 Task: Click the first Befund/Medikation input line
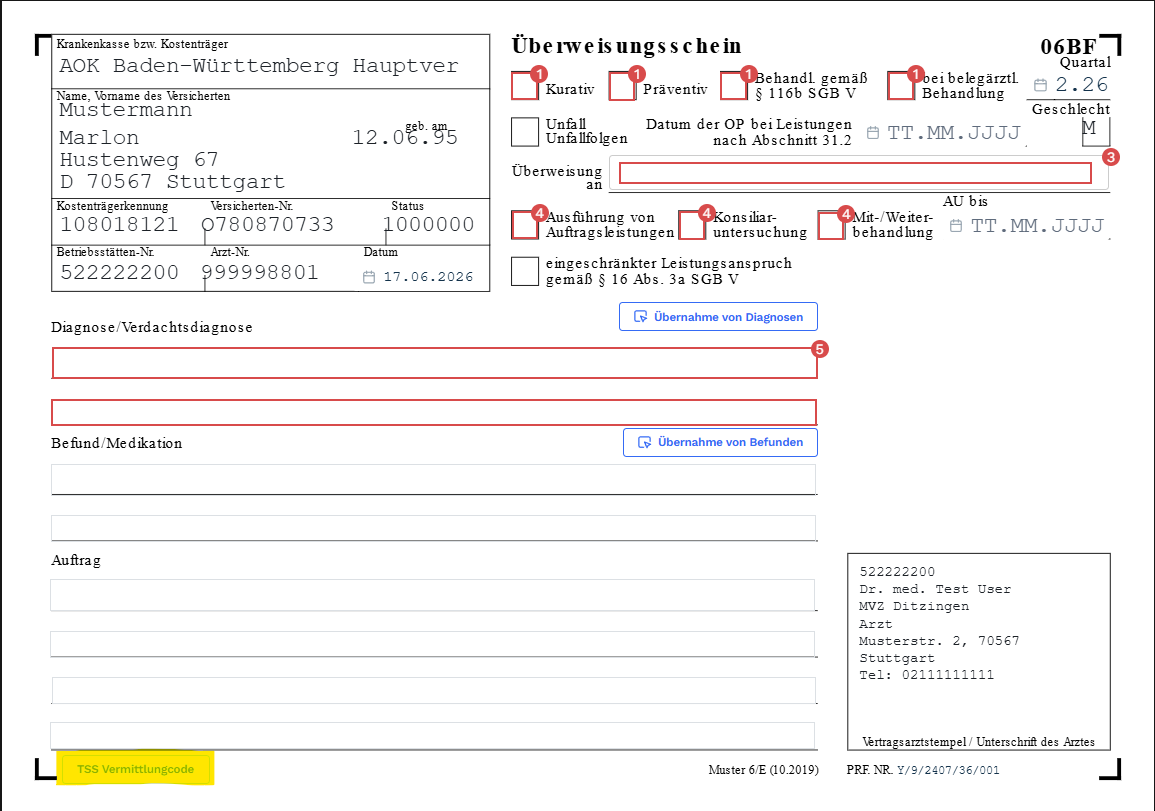(x=434, y=480)
